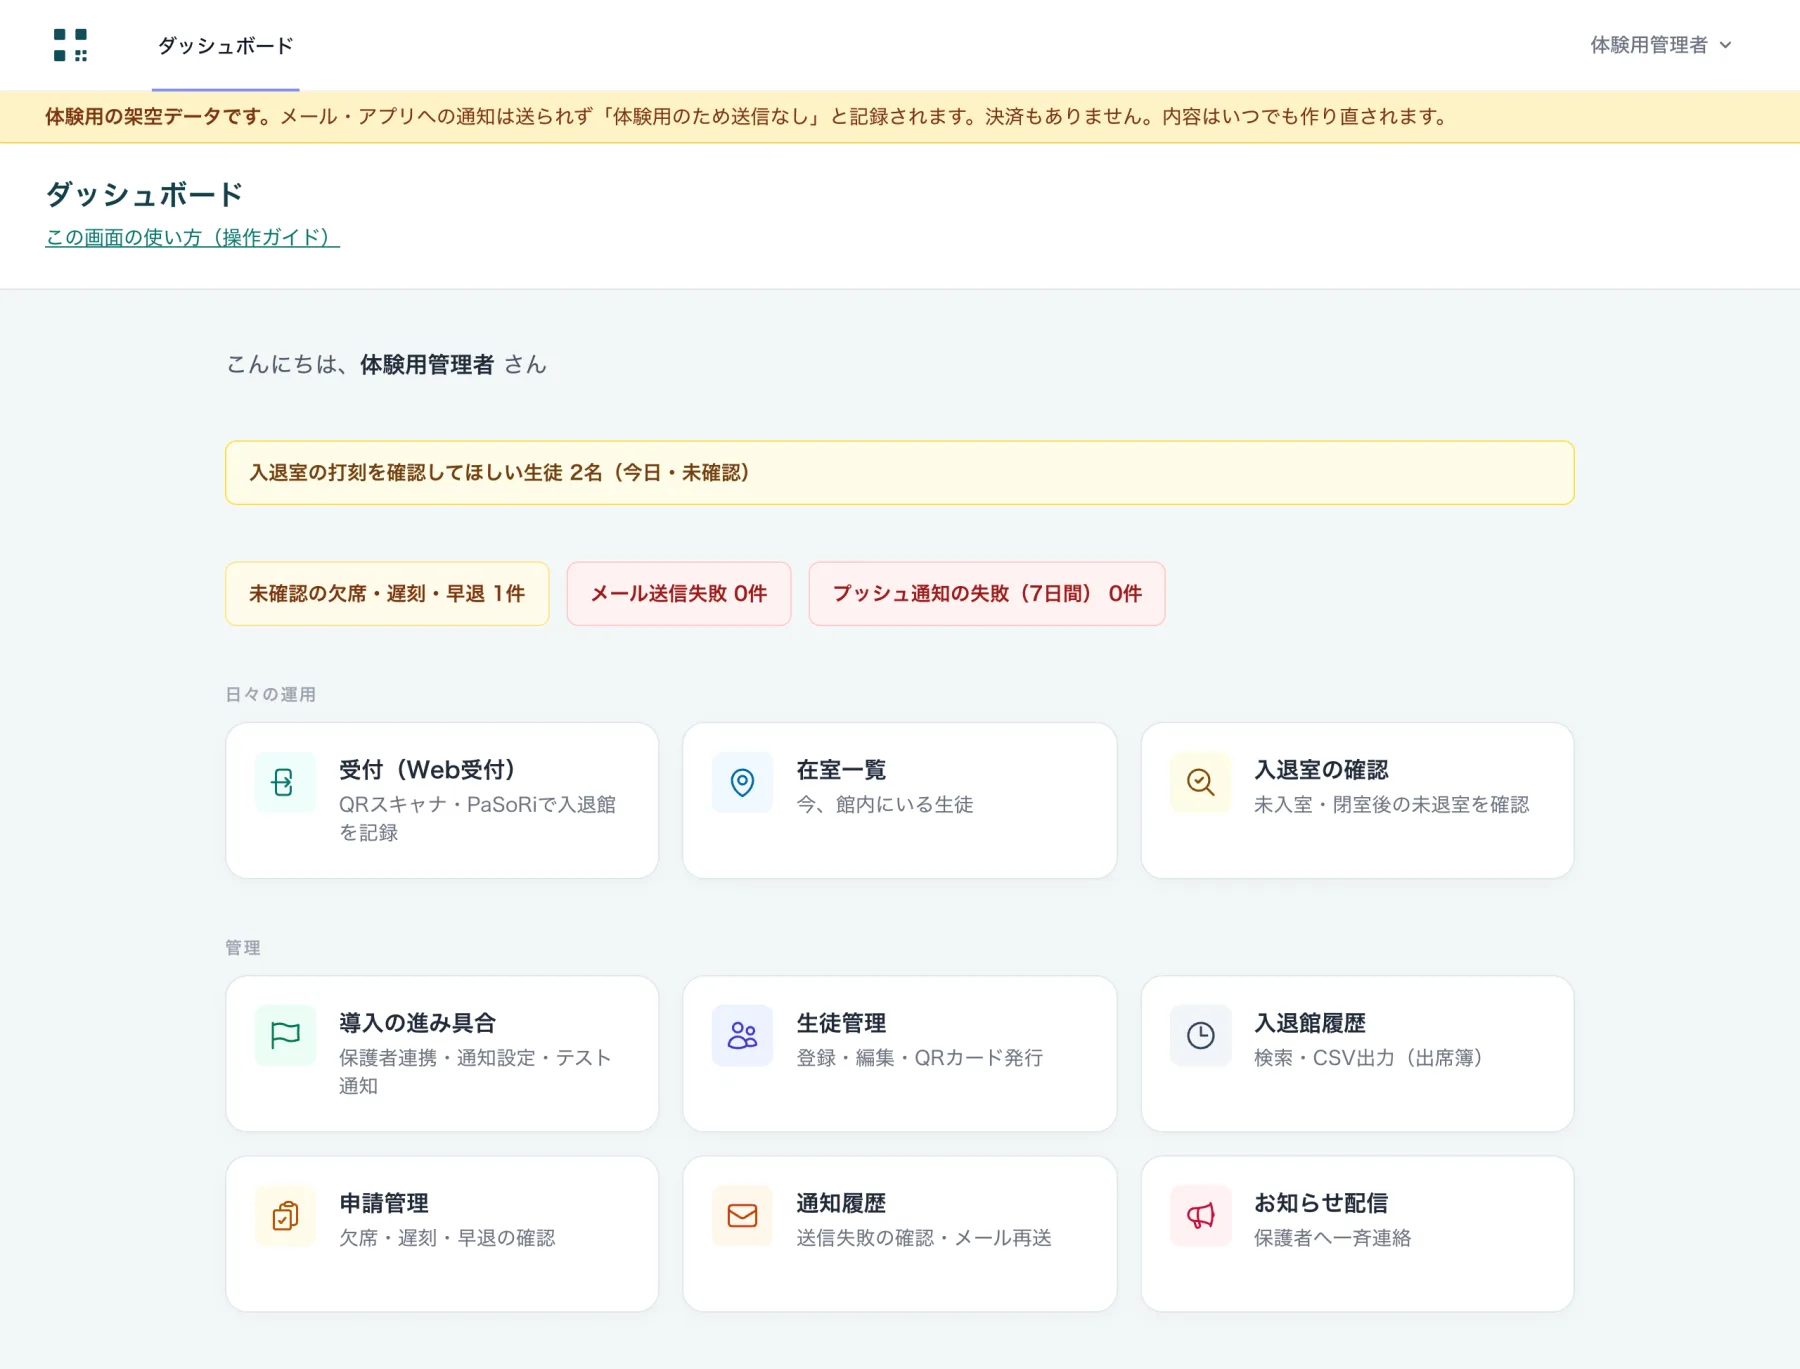Open the 受付（Web受付） card title

tap(427, 770)
